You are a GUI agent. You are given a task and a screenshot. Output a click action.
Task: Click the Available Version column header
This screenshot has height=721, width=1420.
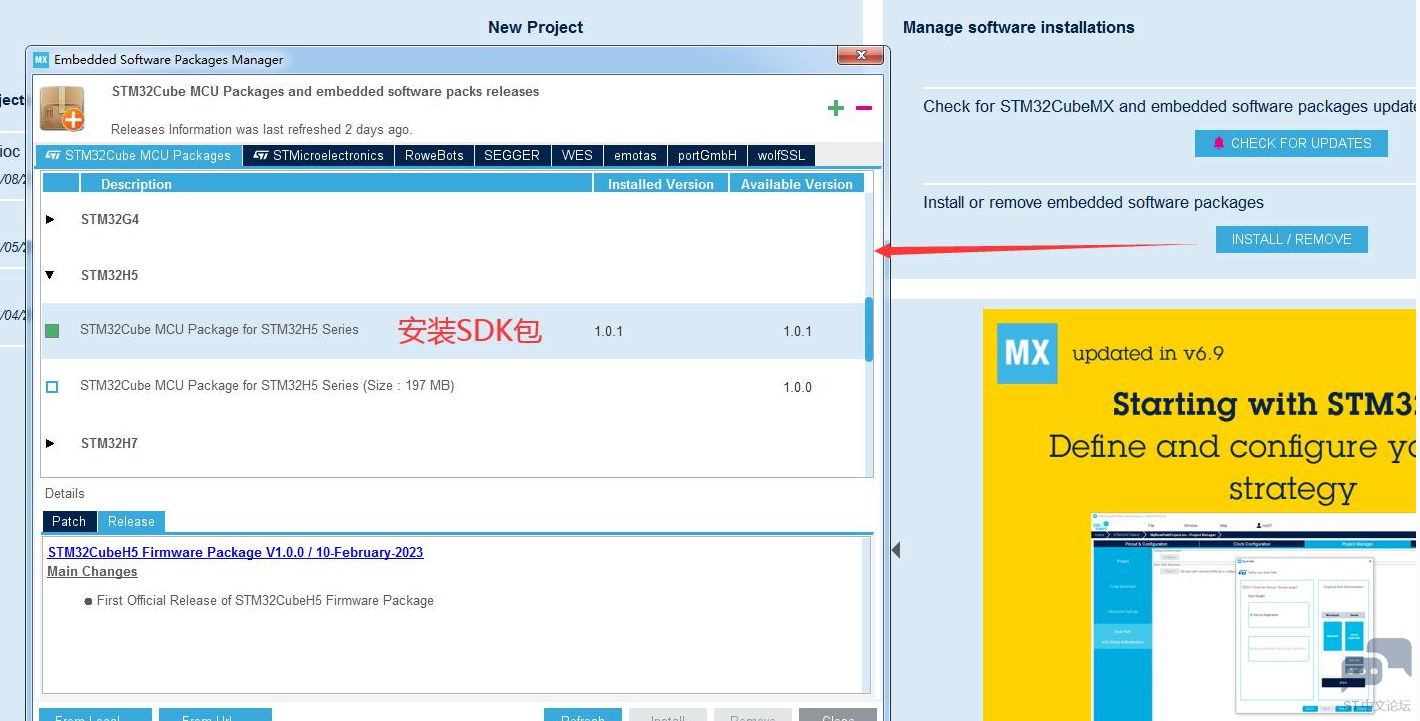click(797, 184)
